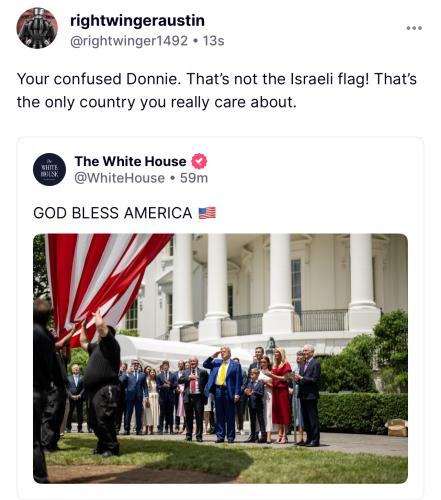Visit the @rightwinger1492 handle
Image resolution: width=441 pixels, height=500 pixels.
coord(129,41)
